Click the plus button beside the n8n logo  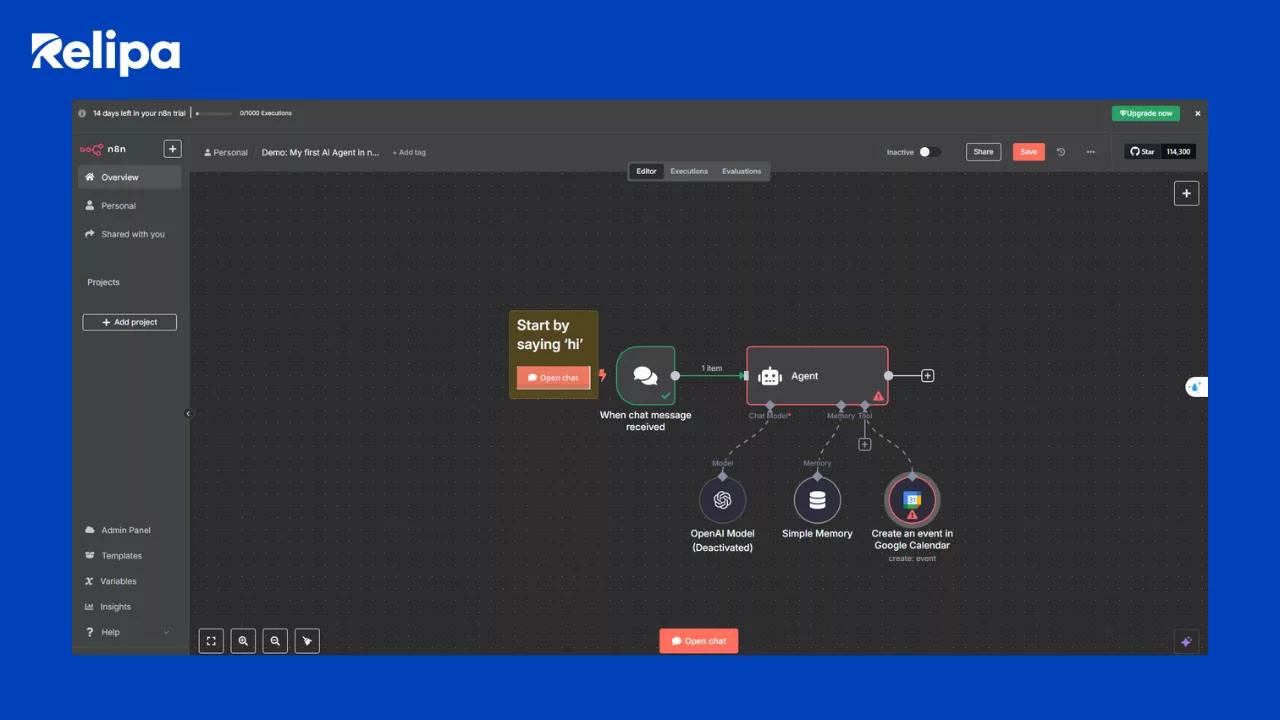pos(172,149)
